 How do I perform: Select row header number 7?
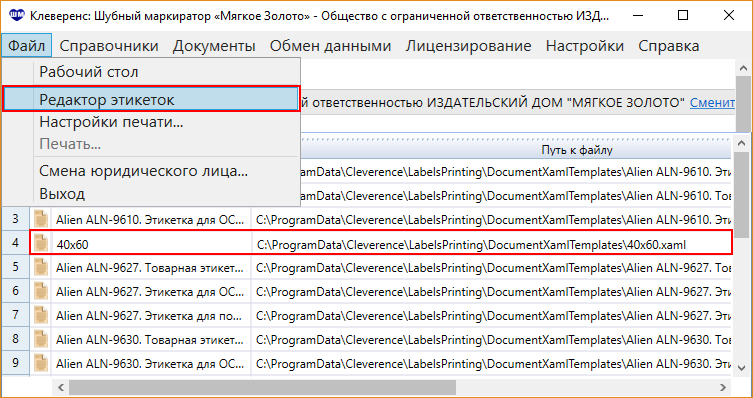[15, 315]
